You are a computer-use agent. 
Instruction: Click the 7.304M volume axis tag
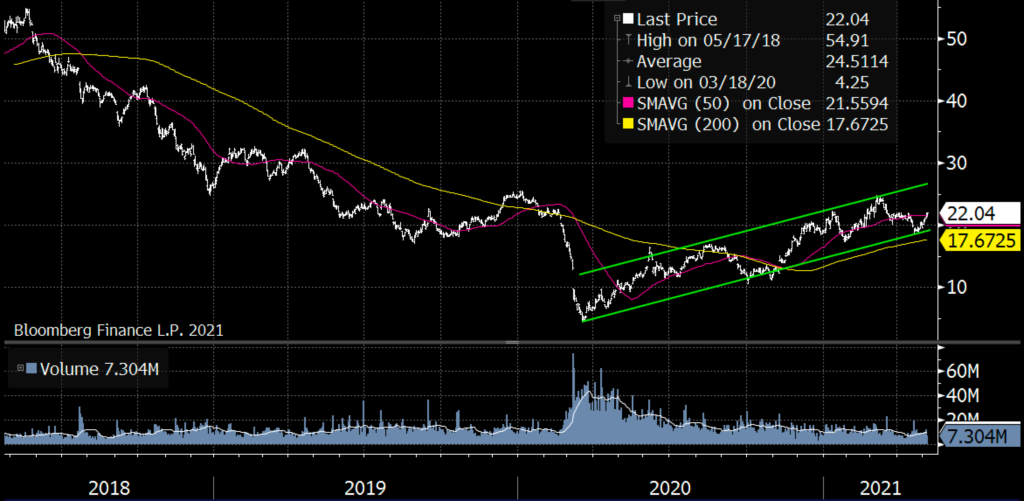980,438
